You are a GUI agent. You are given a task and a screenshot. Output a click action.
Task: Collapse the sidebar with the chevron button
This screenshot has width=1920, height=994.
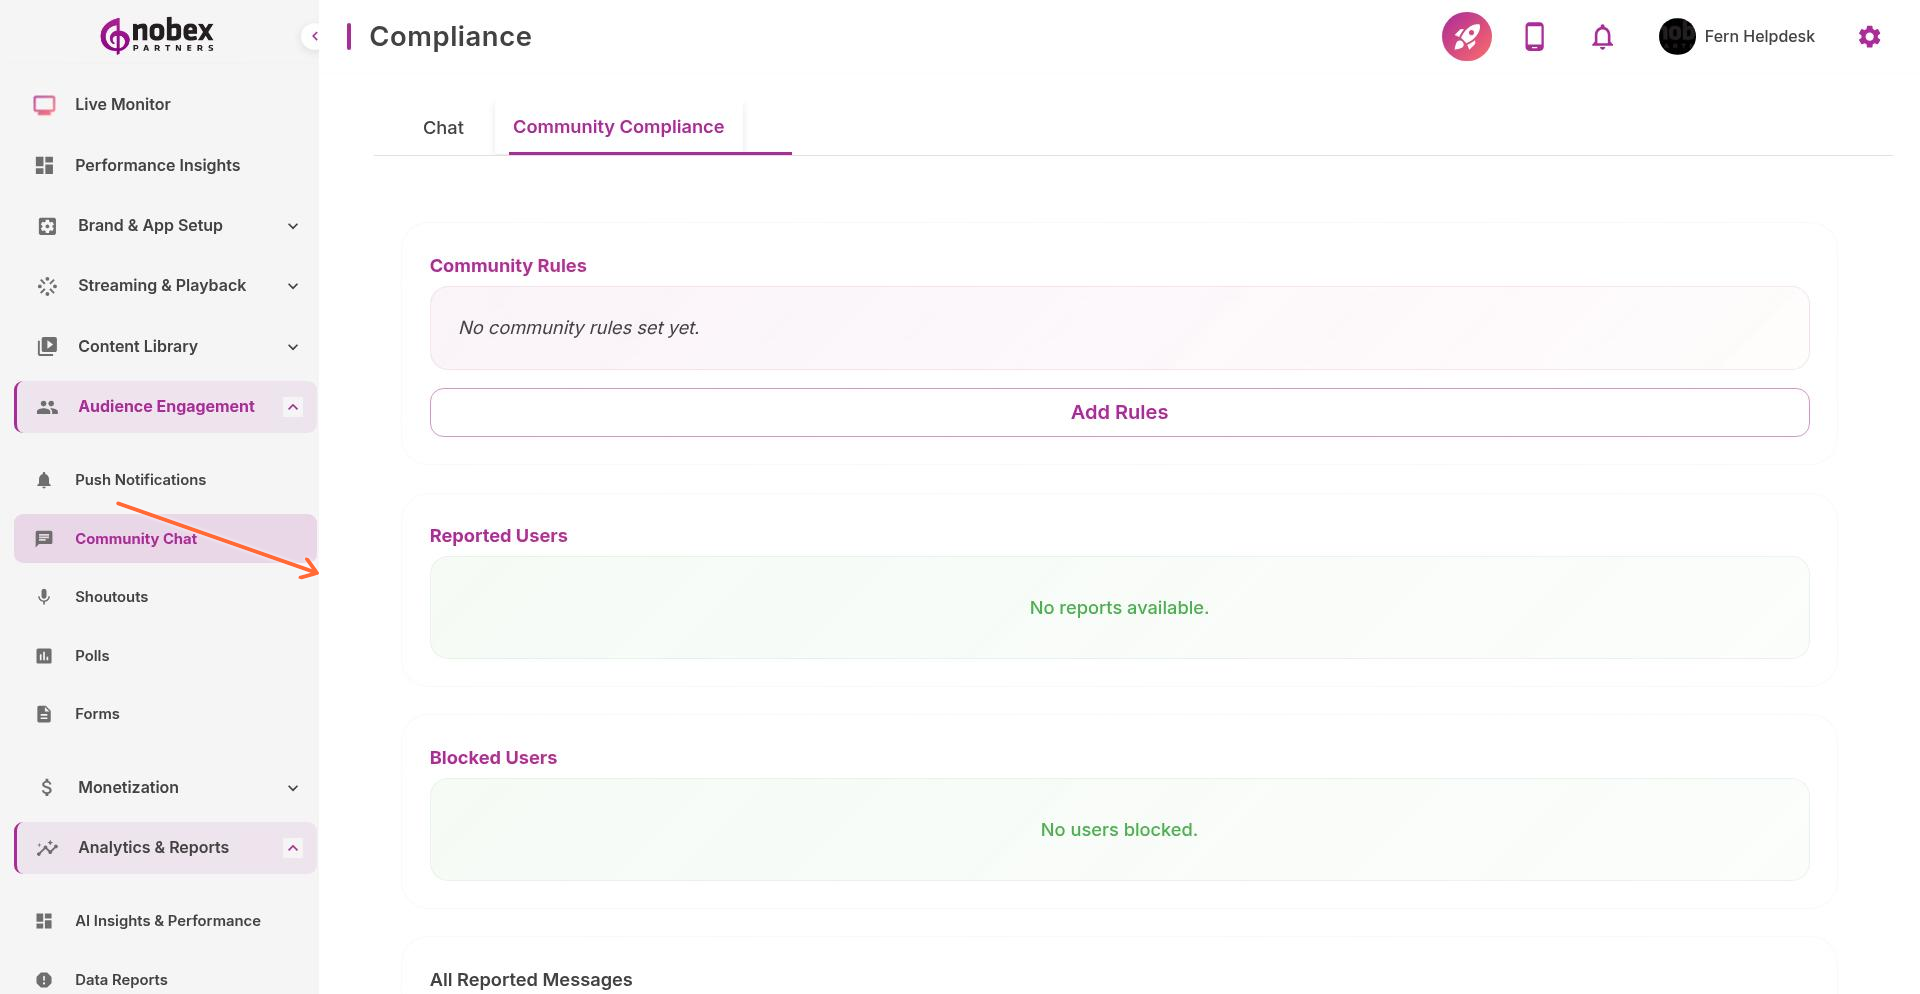tap(315, 36)
